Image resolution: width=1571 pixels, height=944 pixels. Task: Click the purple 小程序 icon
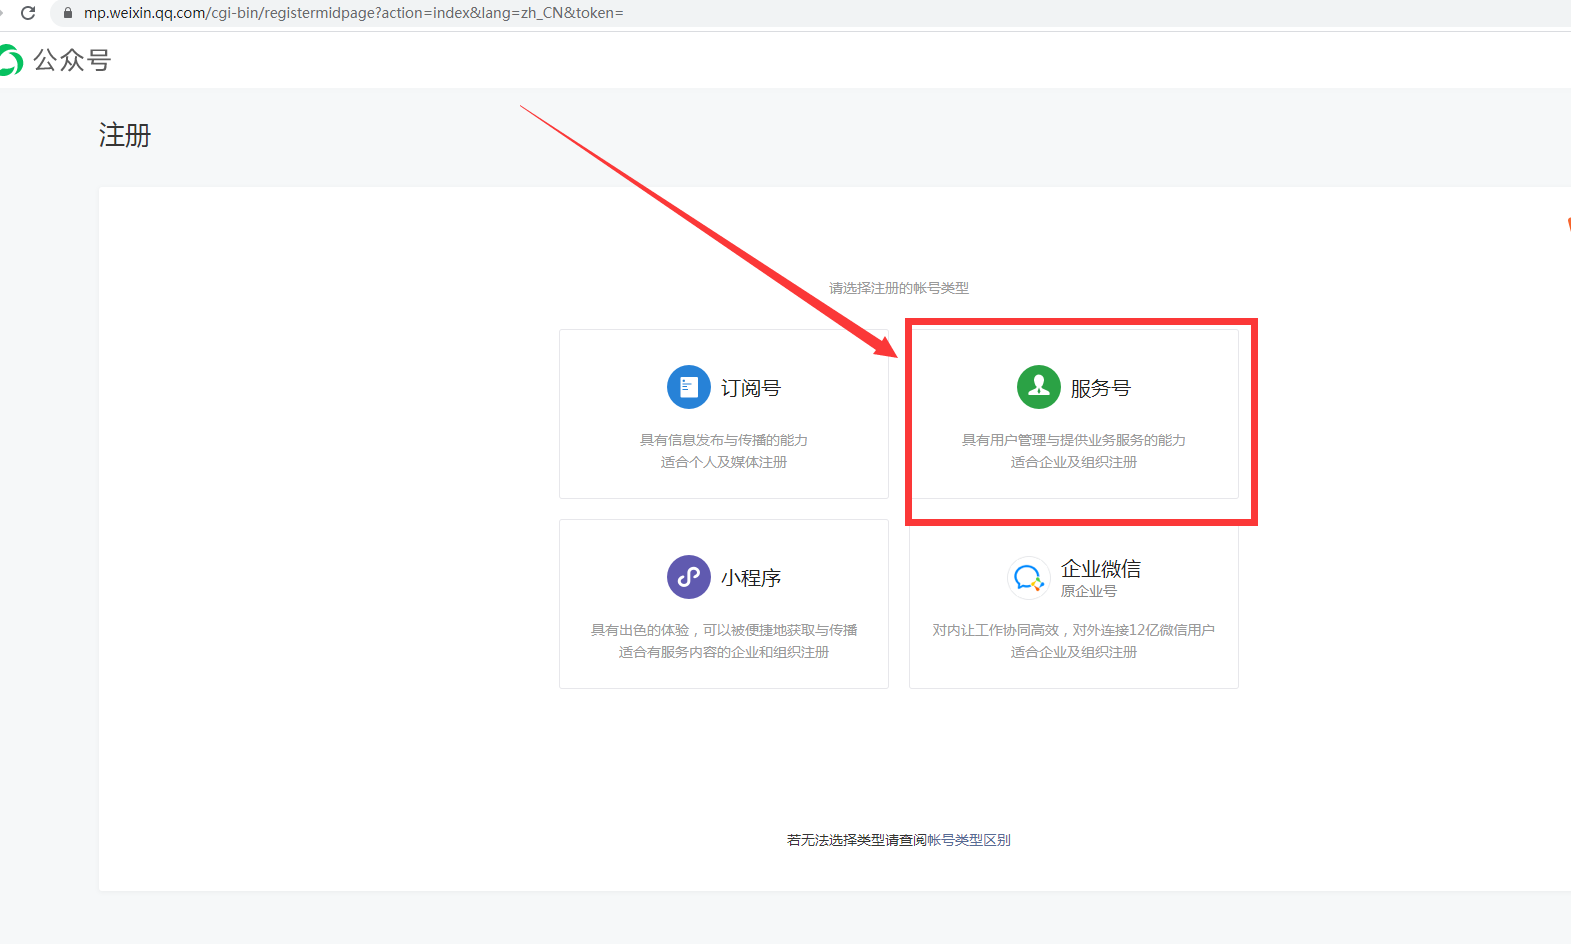[689, 577]
